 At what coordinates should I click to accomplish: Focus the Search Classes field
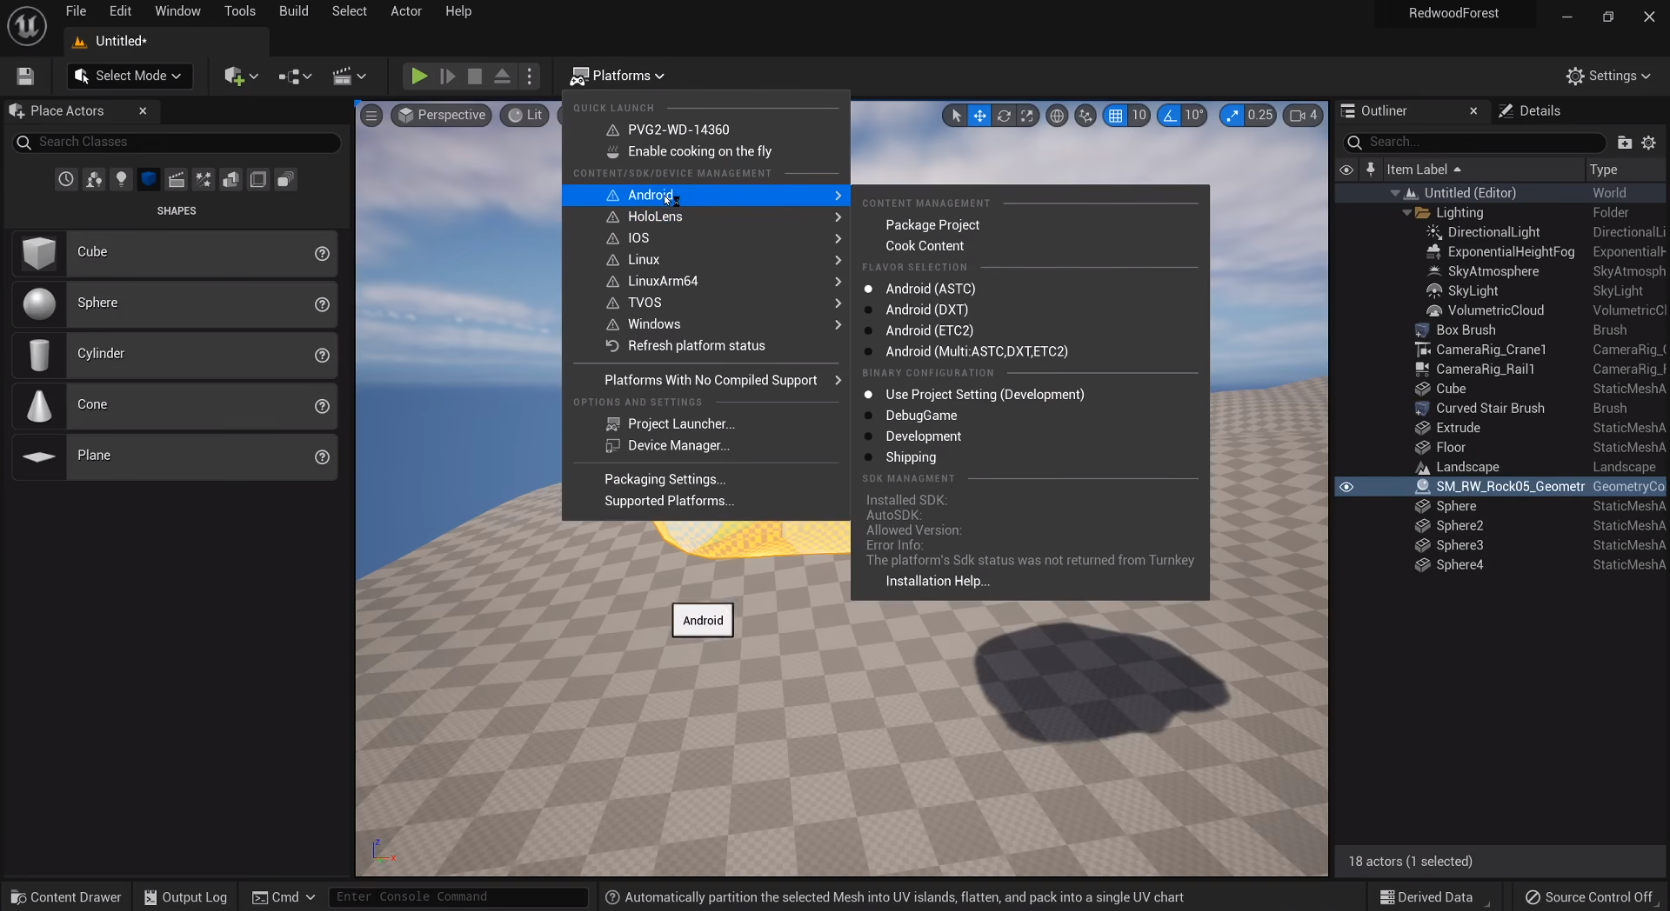pos(177,143)
